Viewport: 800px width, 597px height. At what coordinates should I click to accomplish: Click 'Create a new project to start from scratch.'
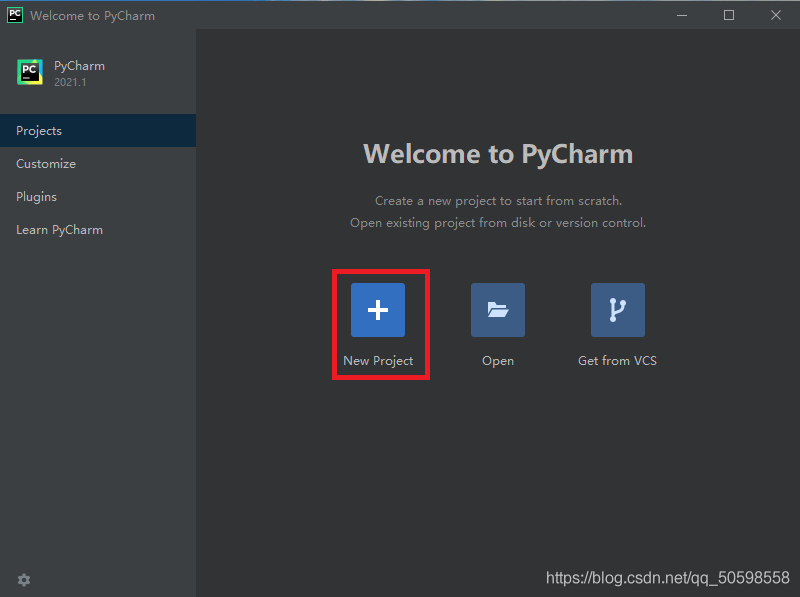[x=498, y=201]
